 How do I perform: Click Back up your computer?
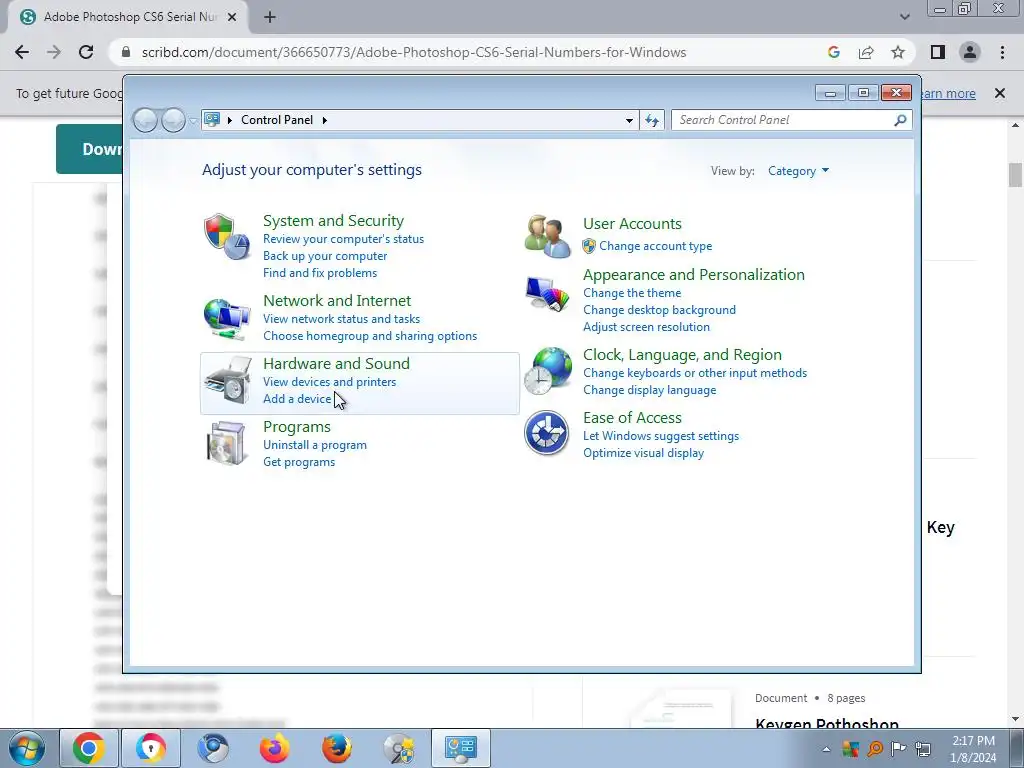(x=325, y=256)
